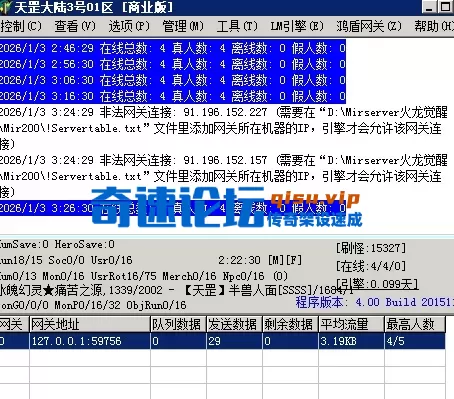Click the 0 cell under 队列数据
454x399 pixels.
click(x=178, y=341)
